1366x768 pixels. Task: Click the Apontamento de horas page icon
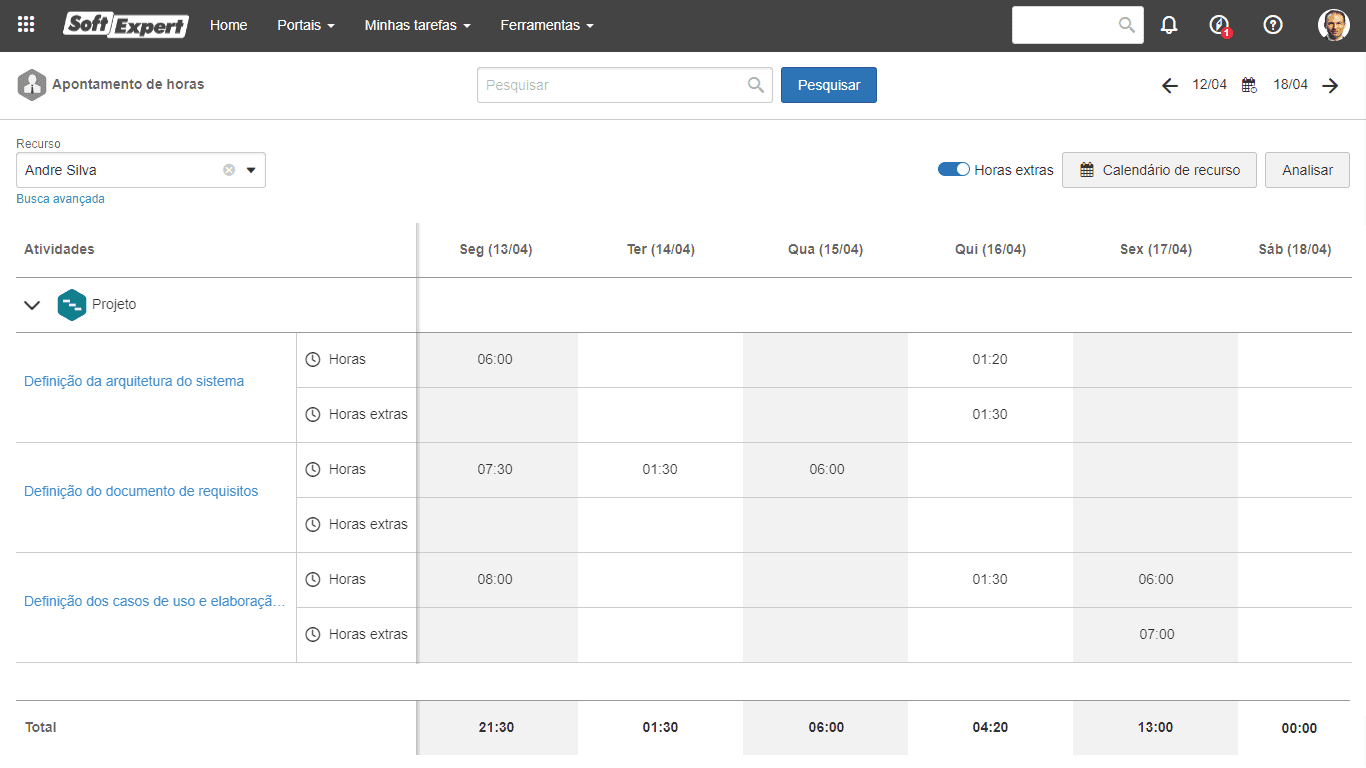(32, 85)
